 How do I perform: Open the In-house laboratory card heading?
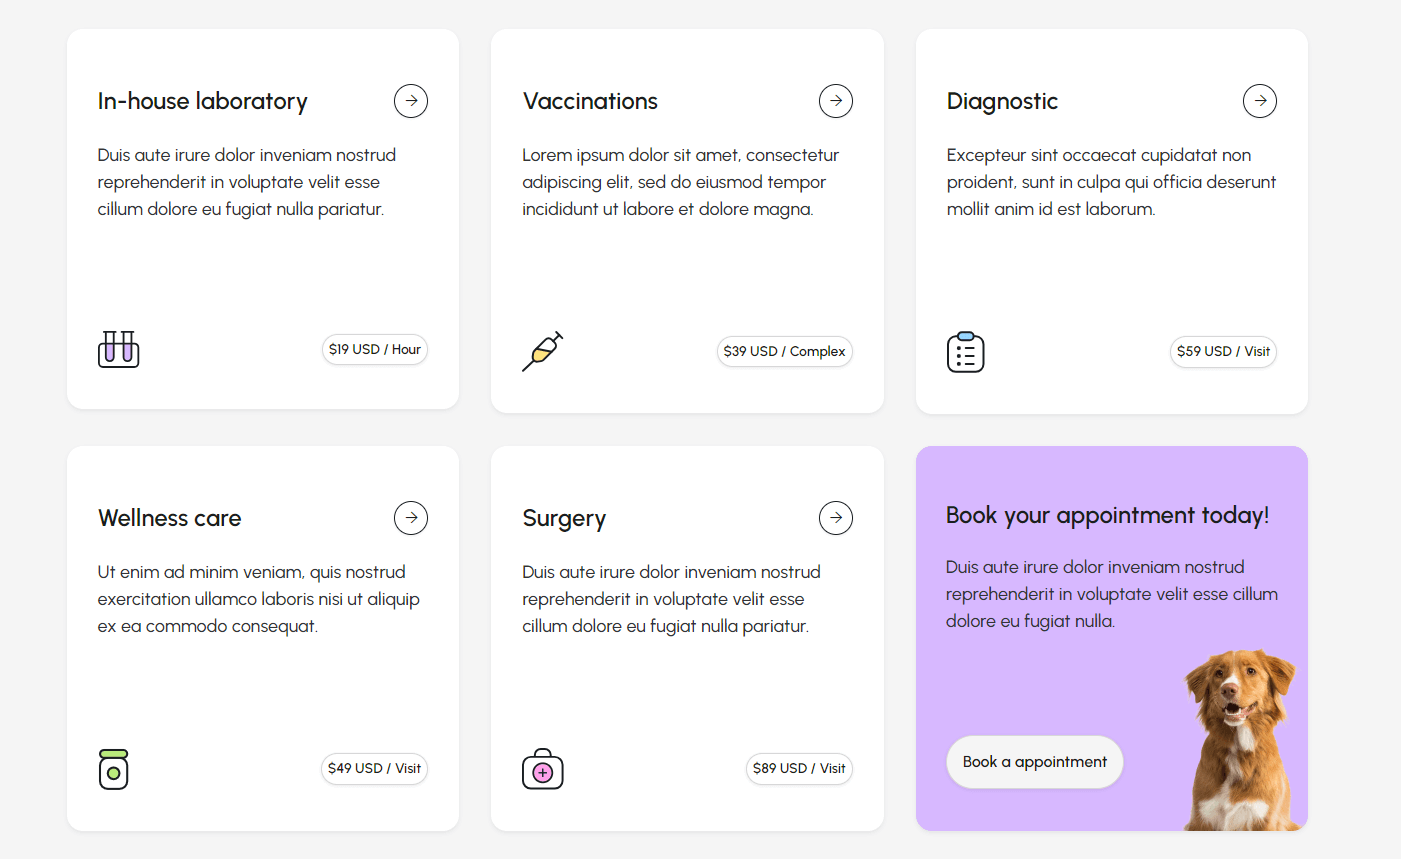tap(202, 100)
